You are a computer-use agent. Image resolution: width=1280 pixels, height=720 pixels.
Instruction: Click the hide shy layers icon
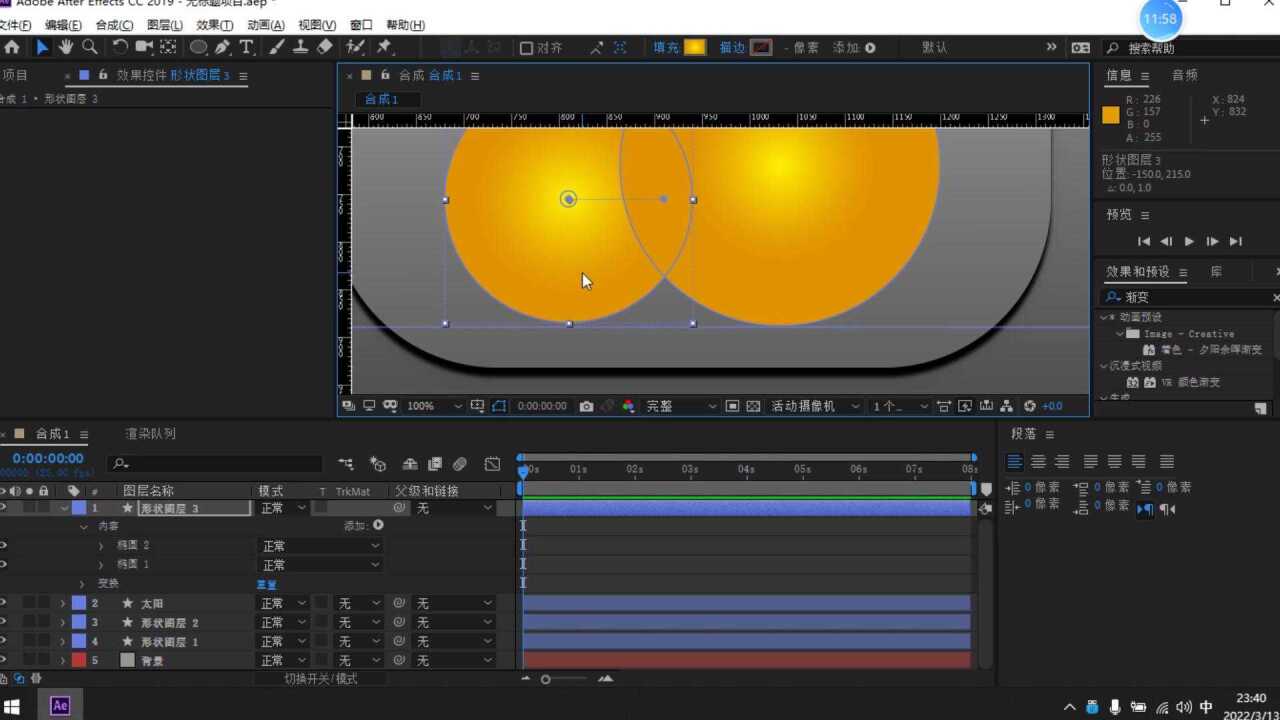click(x=410, y=464)
